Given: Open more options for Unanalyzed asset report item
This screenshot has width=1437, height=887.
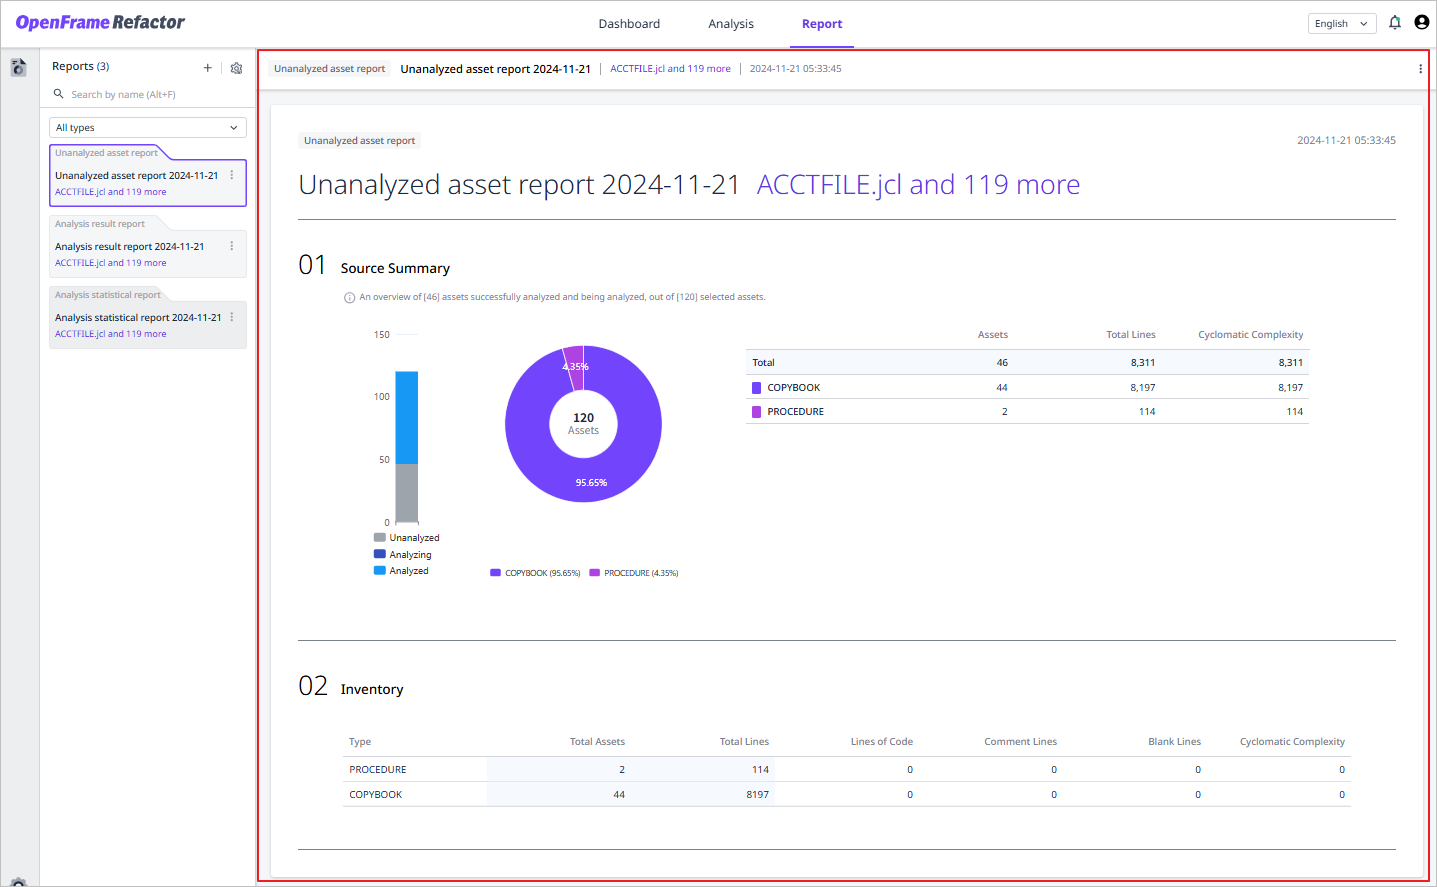Looking at the screenshot, I should (x=232, y=175).
